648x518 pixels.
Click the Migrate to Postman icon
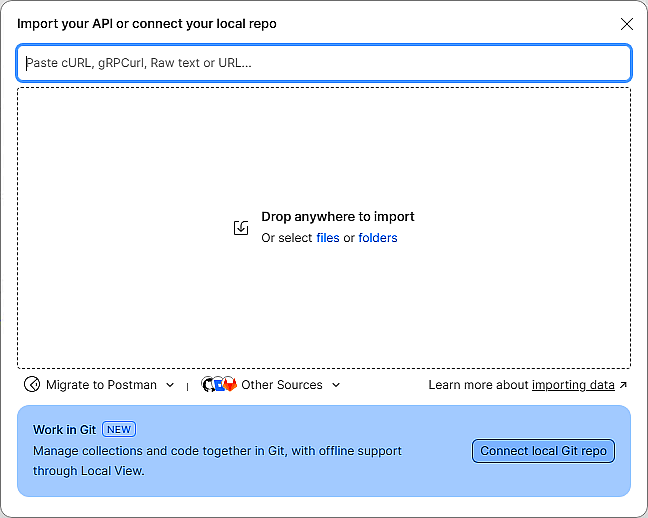point(32,384)
